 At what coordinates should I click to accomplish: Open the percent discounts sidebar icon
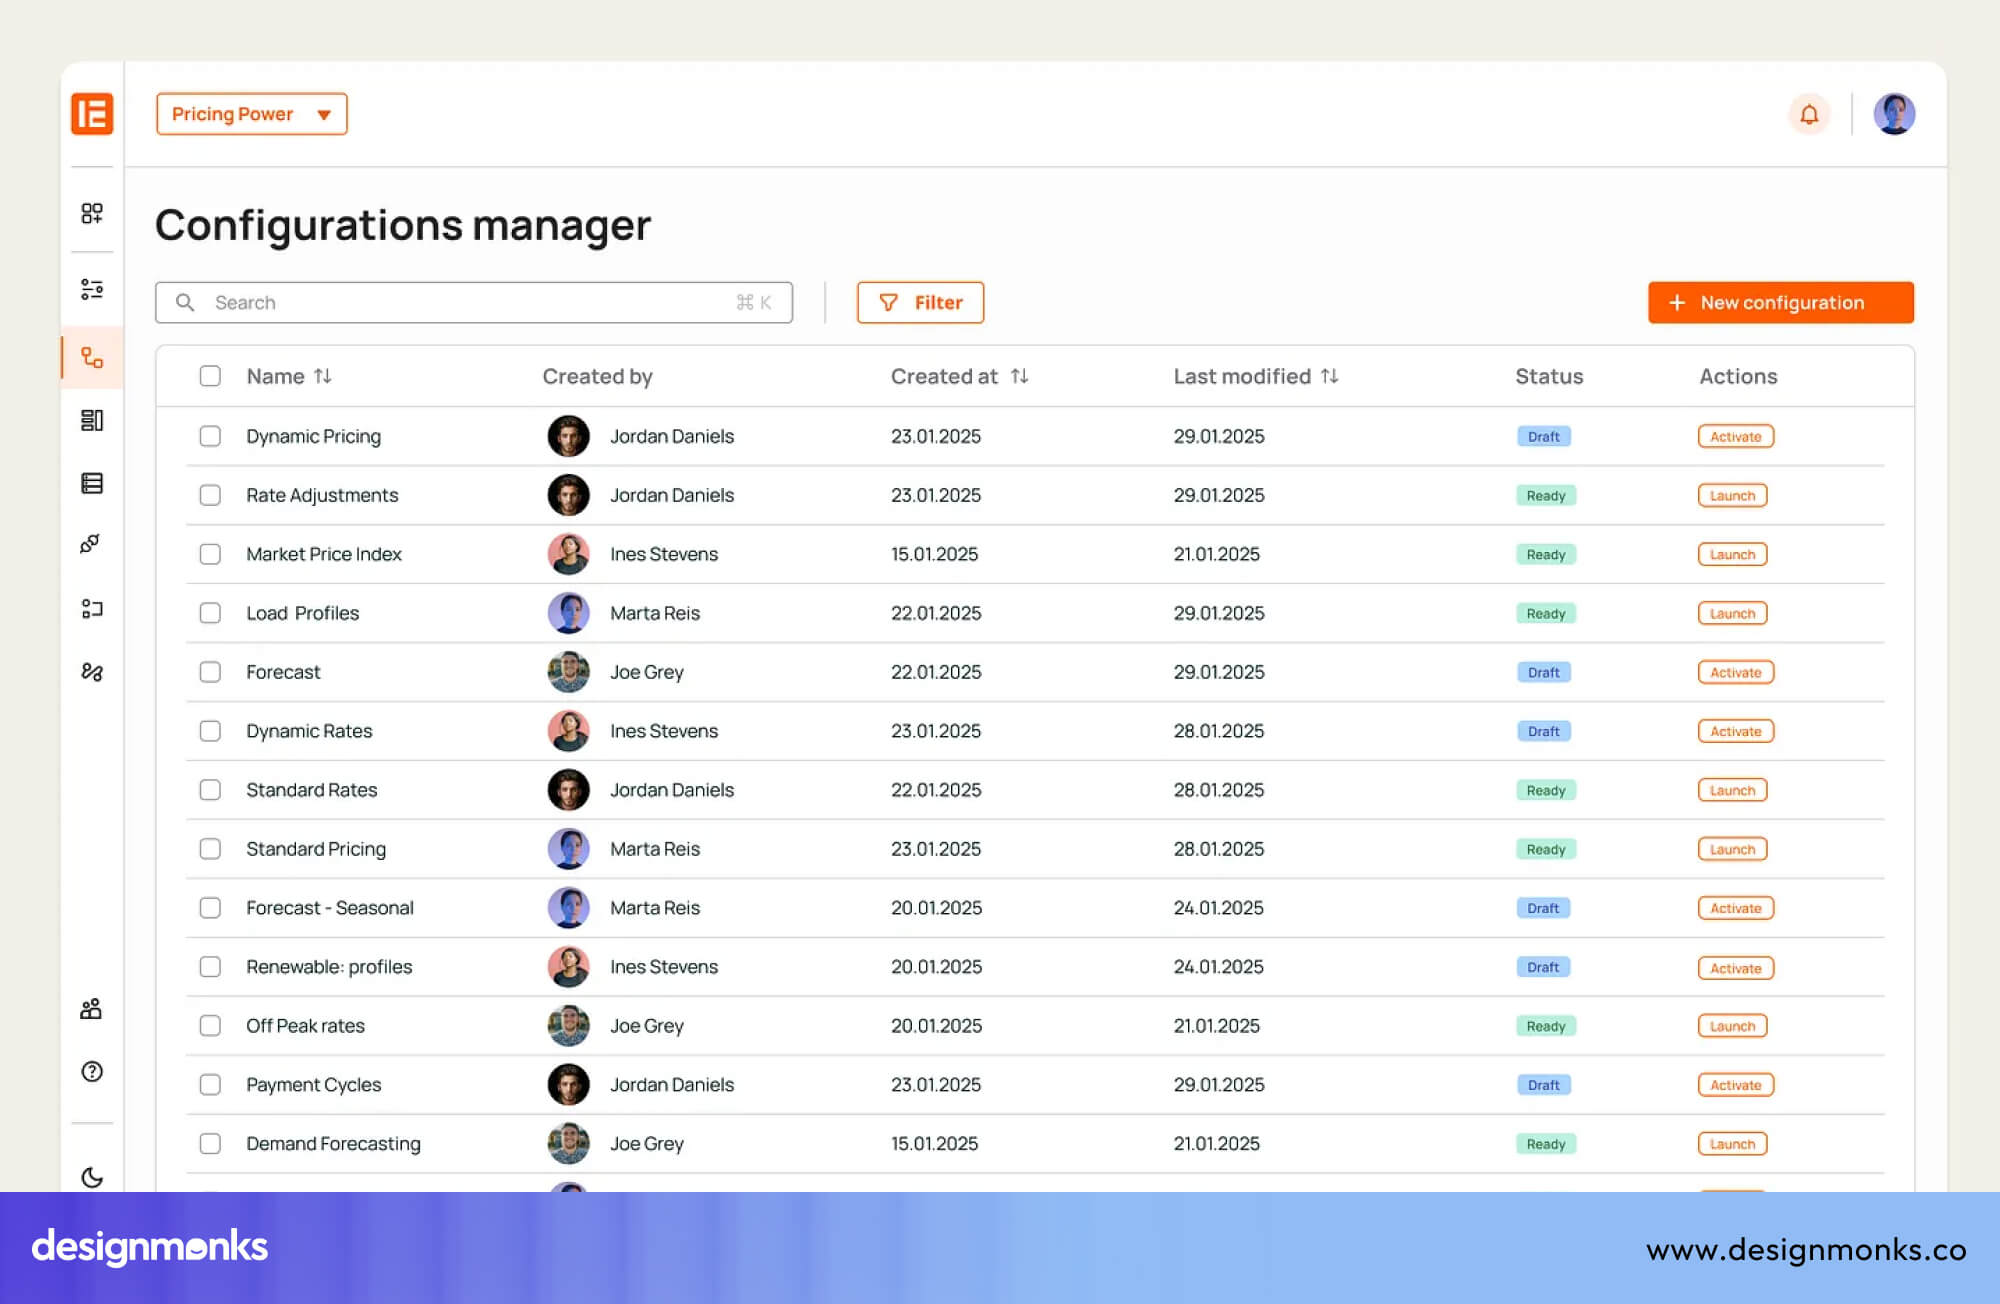[92, 672]
